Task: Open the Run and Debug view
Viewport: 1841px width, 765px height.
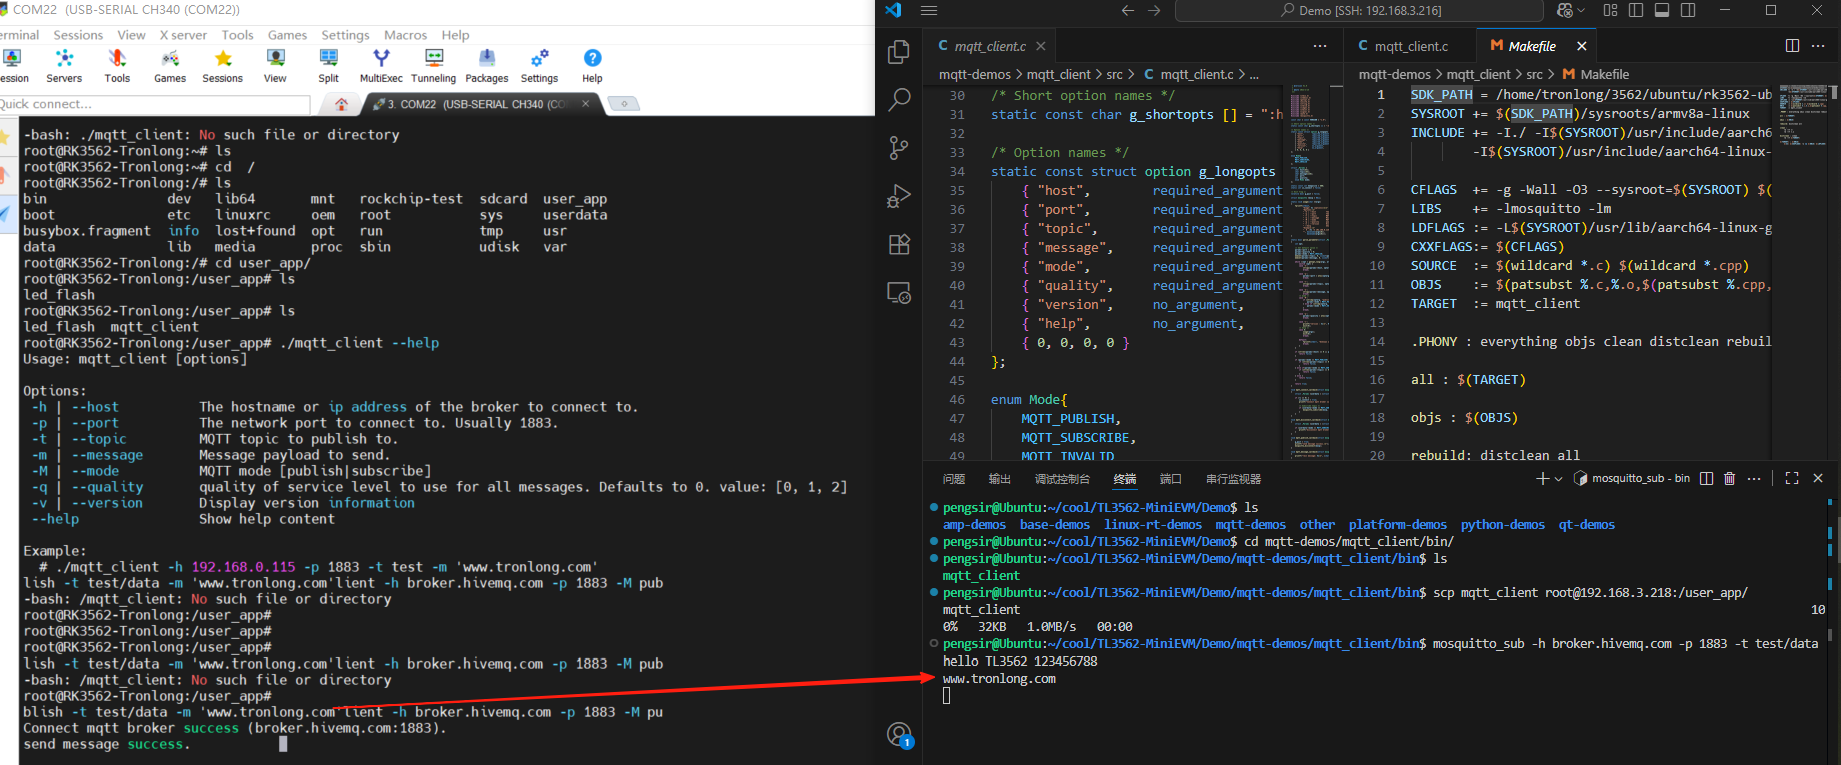Action: tap(899, 196)
